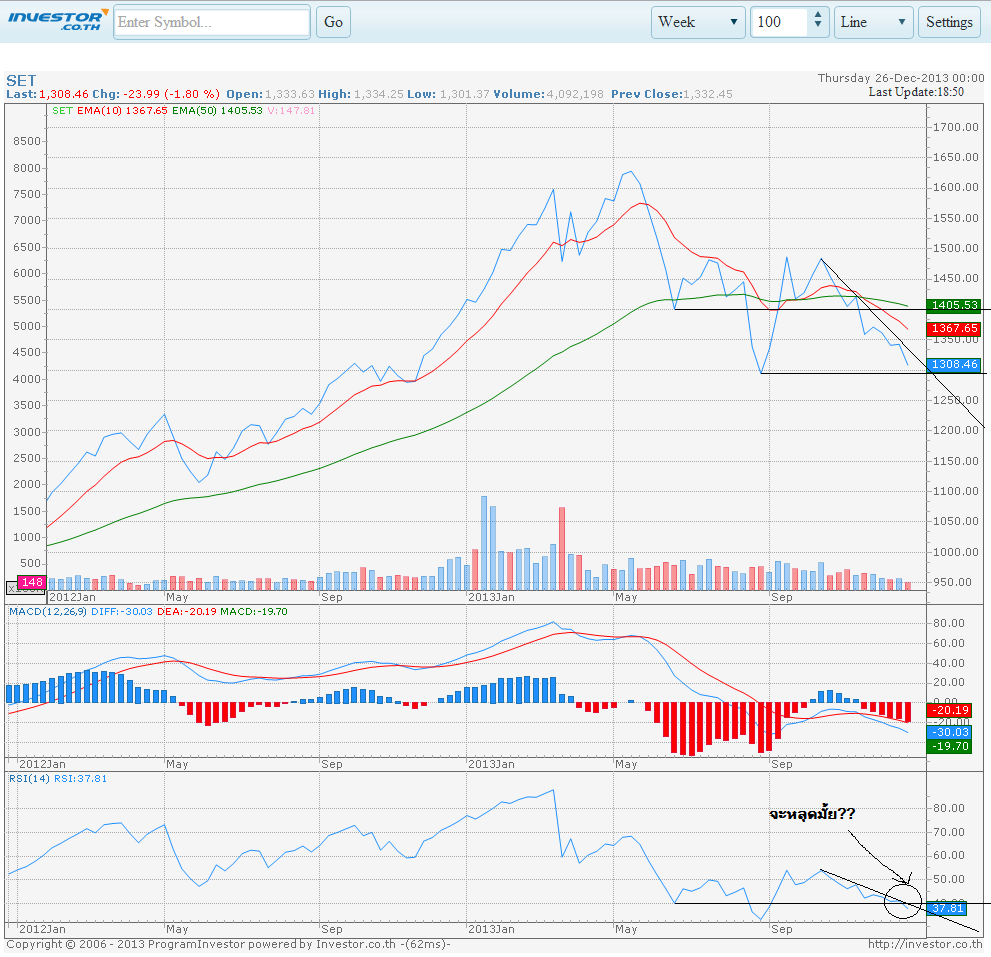Click the Prev Close value 1,332.45
991x957 pixels.
(x=708, y=94)
